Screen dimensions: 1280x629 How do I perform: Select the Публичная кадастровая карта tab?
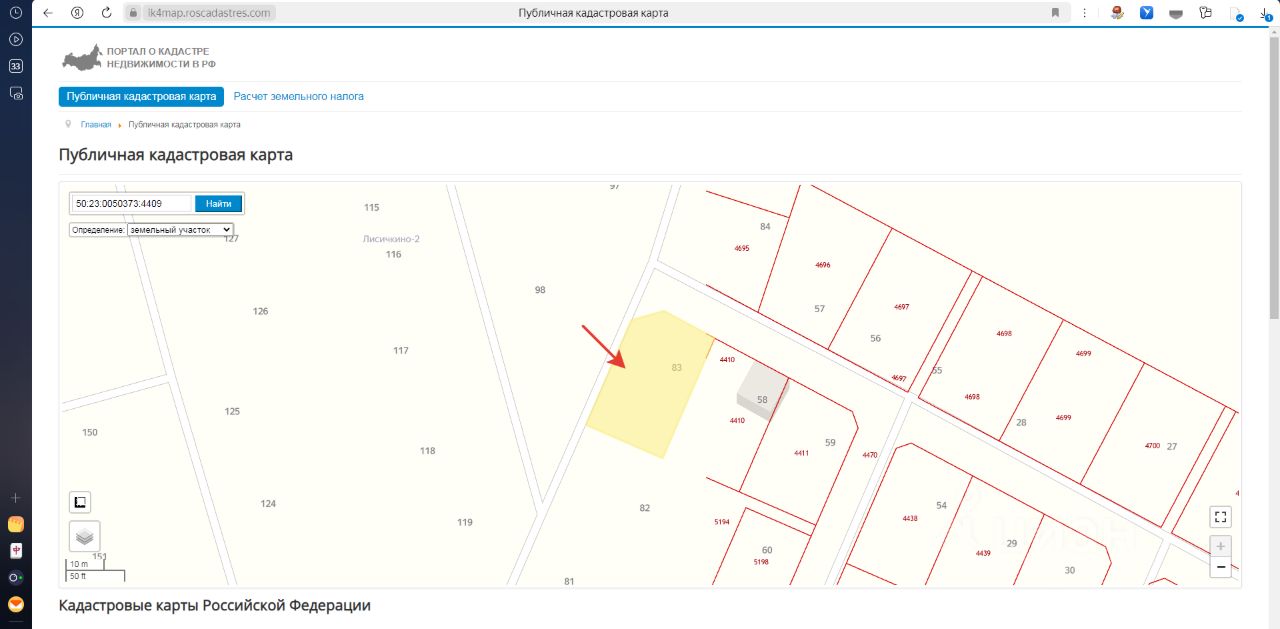pyautogui.click(x=141, y=97)
